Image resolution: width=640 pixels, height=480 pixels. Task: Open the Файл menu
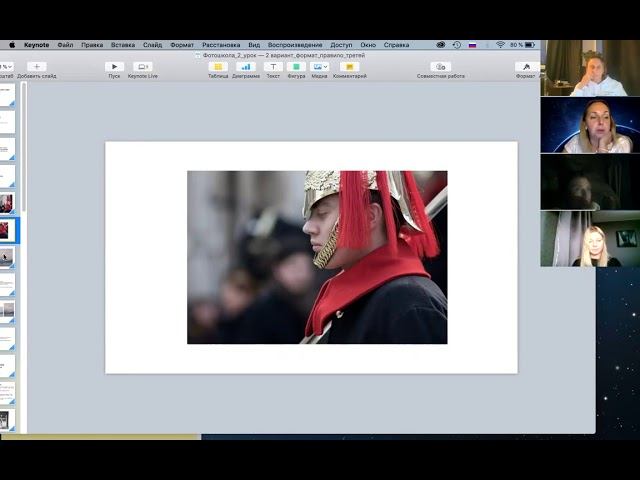(65, 45)
